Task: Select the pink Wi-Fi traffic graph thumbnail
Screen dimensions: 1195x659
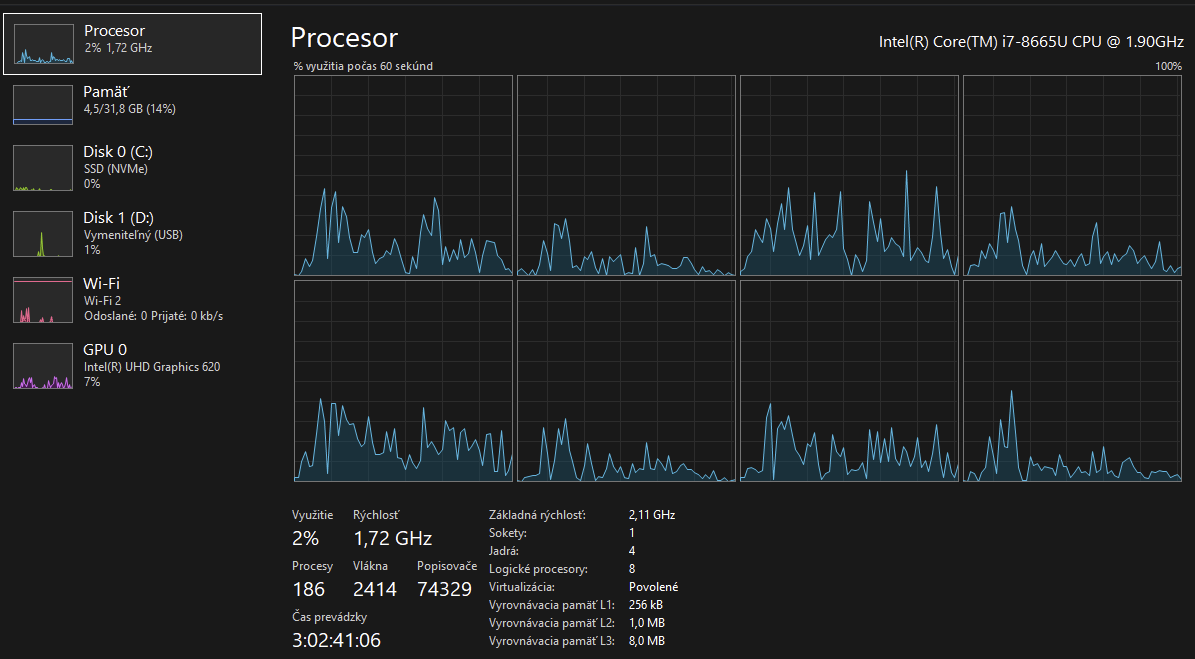Action: [x=43, y=300]
